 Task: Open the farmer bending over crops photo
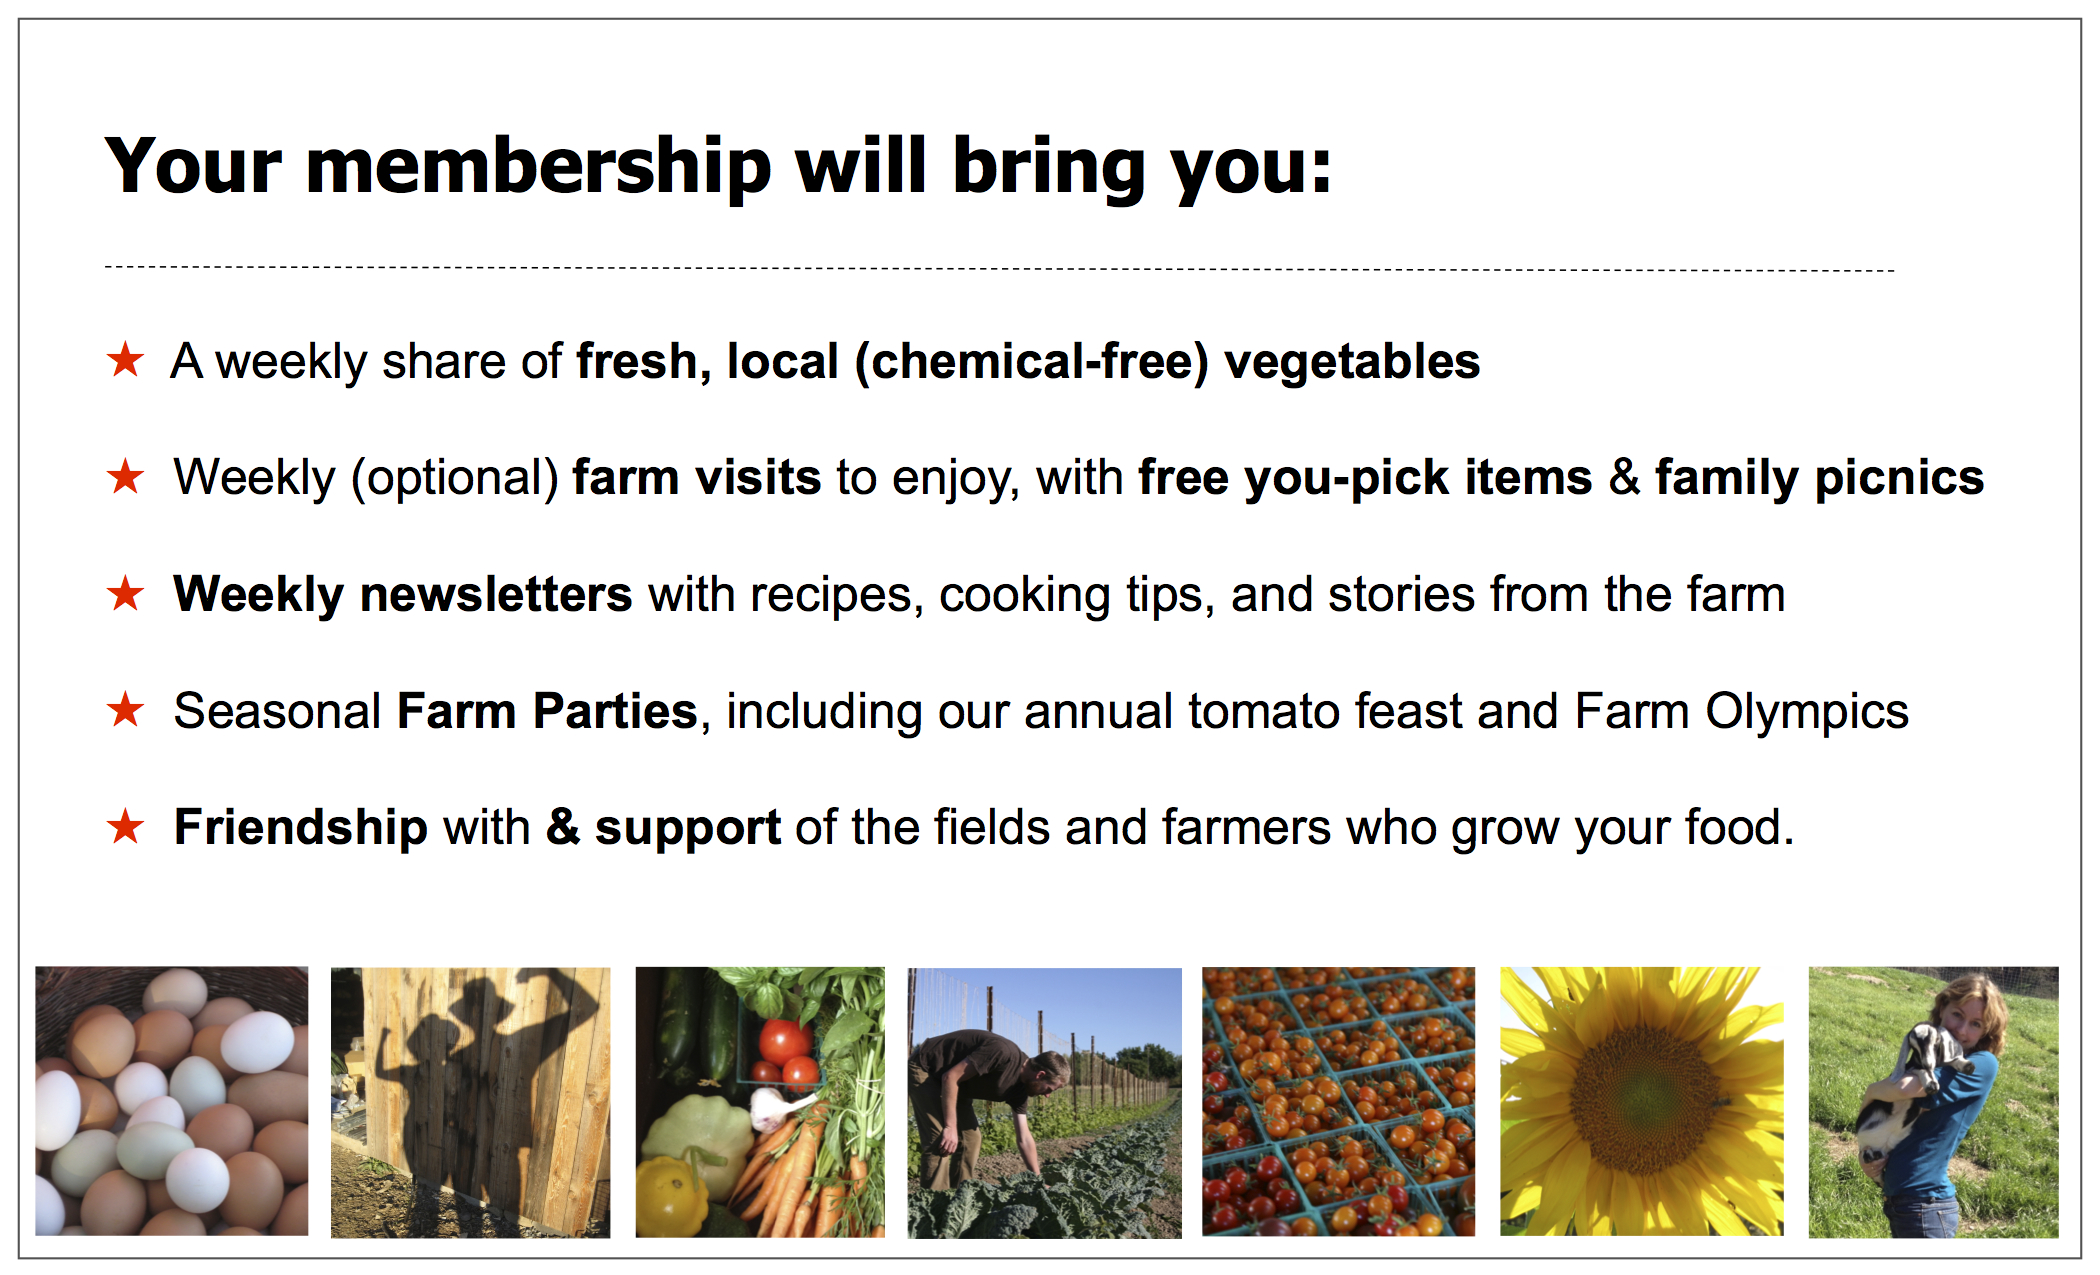coord(1044,1102)
